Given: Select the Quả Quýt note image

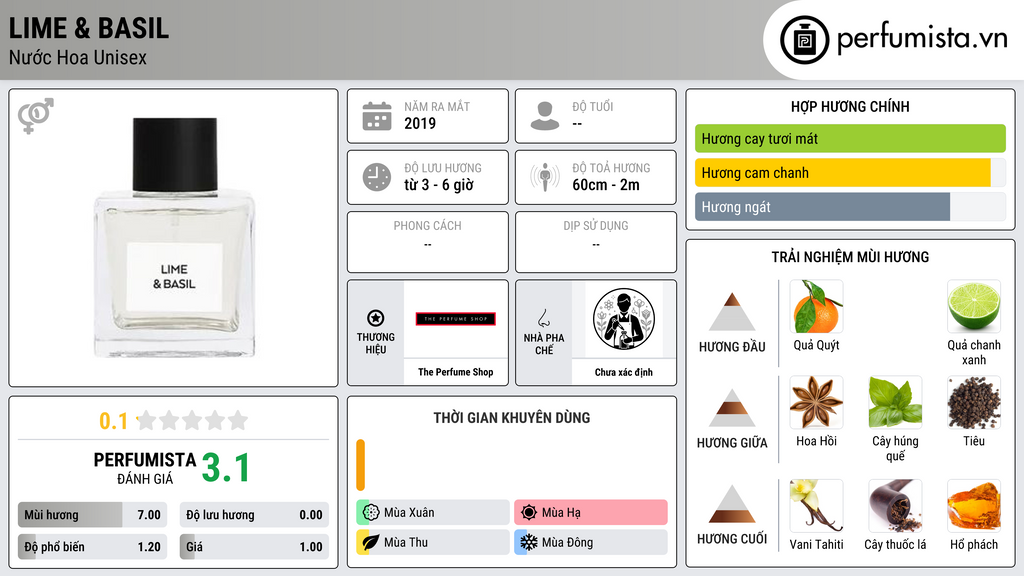Looking at the screenshot, I should 816,307.
